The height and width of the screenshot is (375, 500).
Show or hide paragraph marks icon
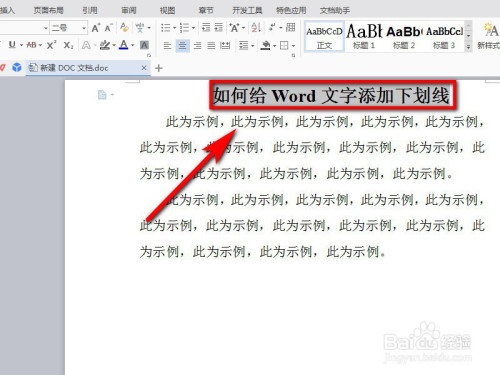(273, 27)
